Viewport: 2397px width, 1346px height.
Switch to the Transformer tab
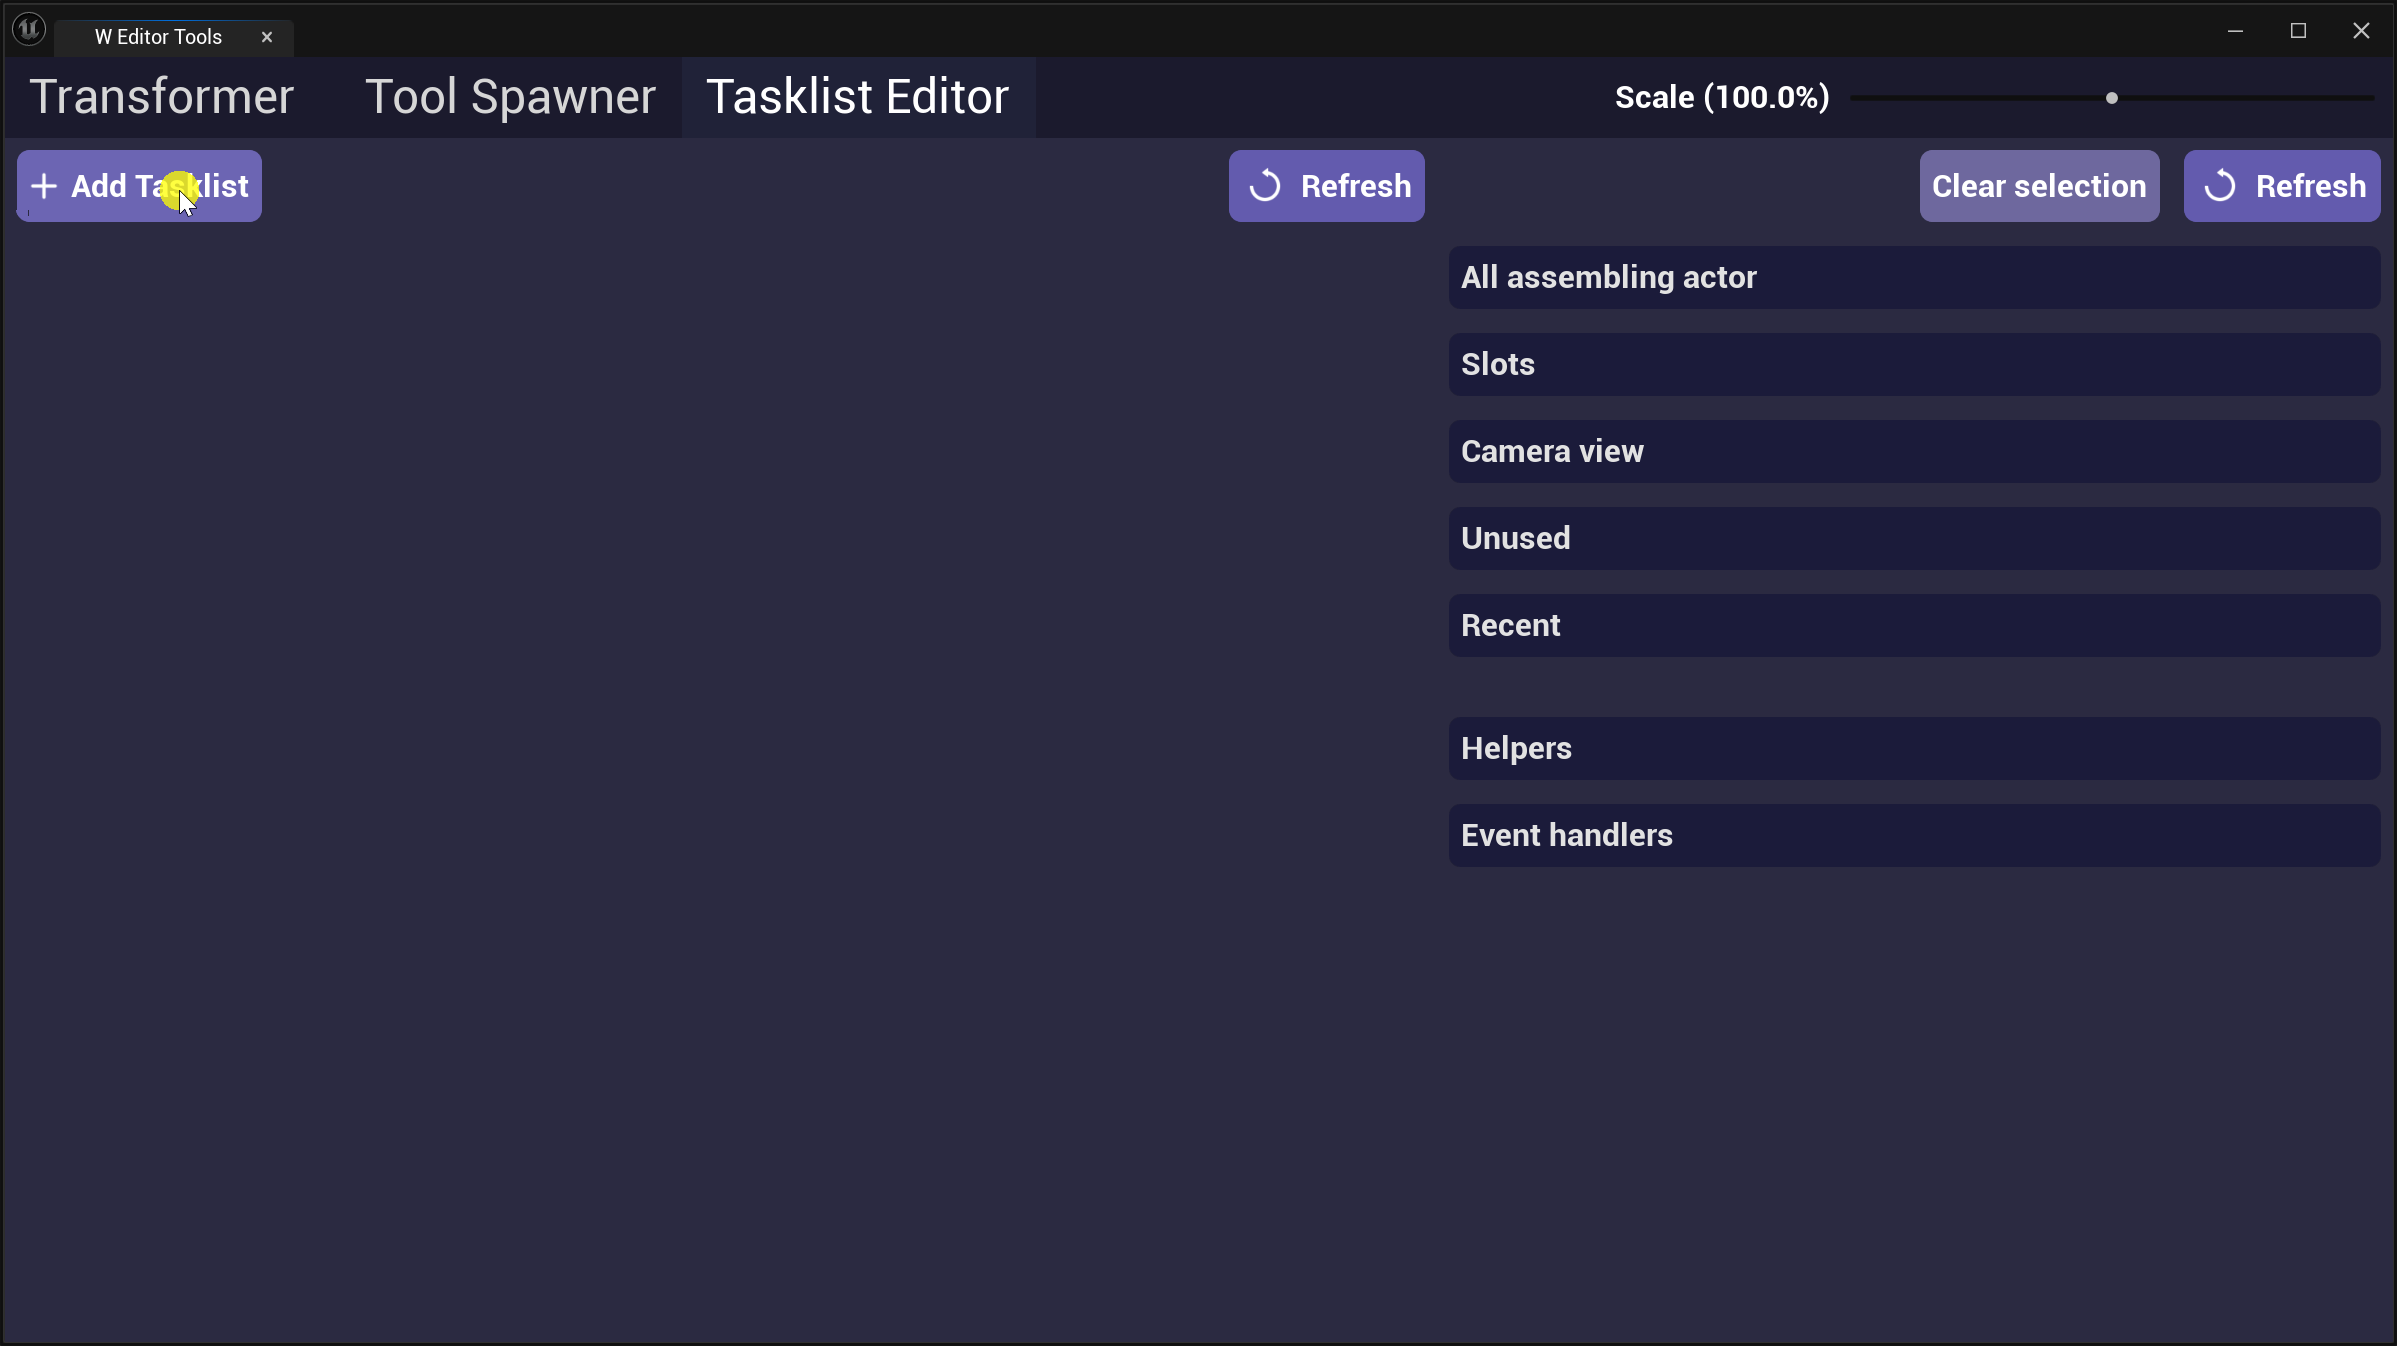[161, 97]
